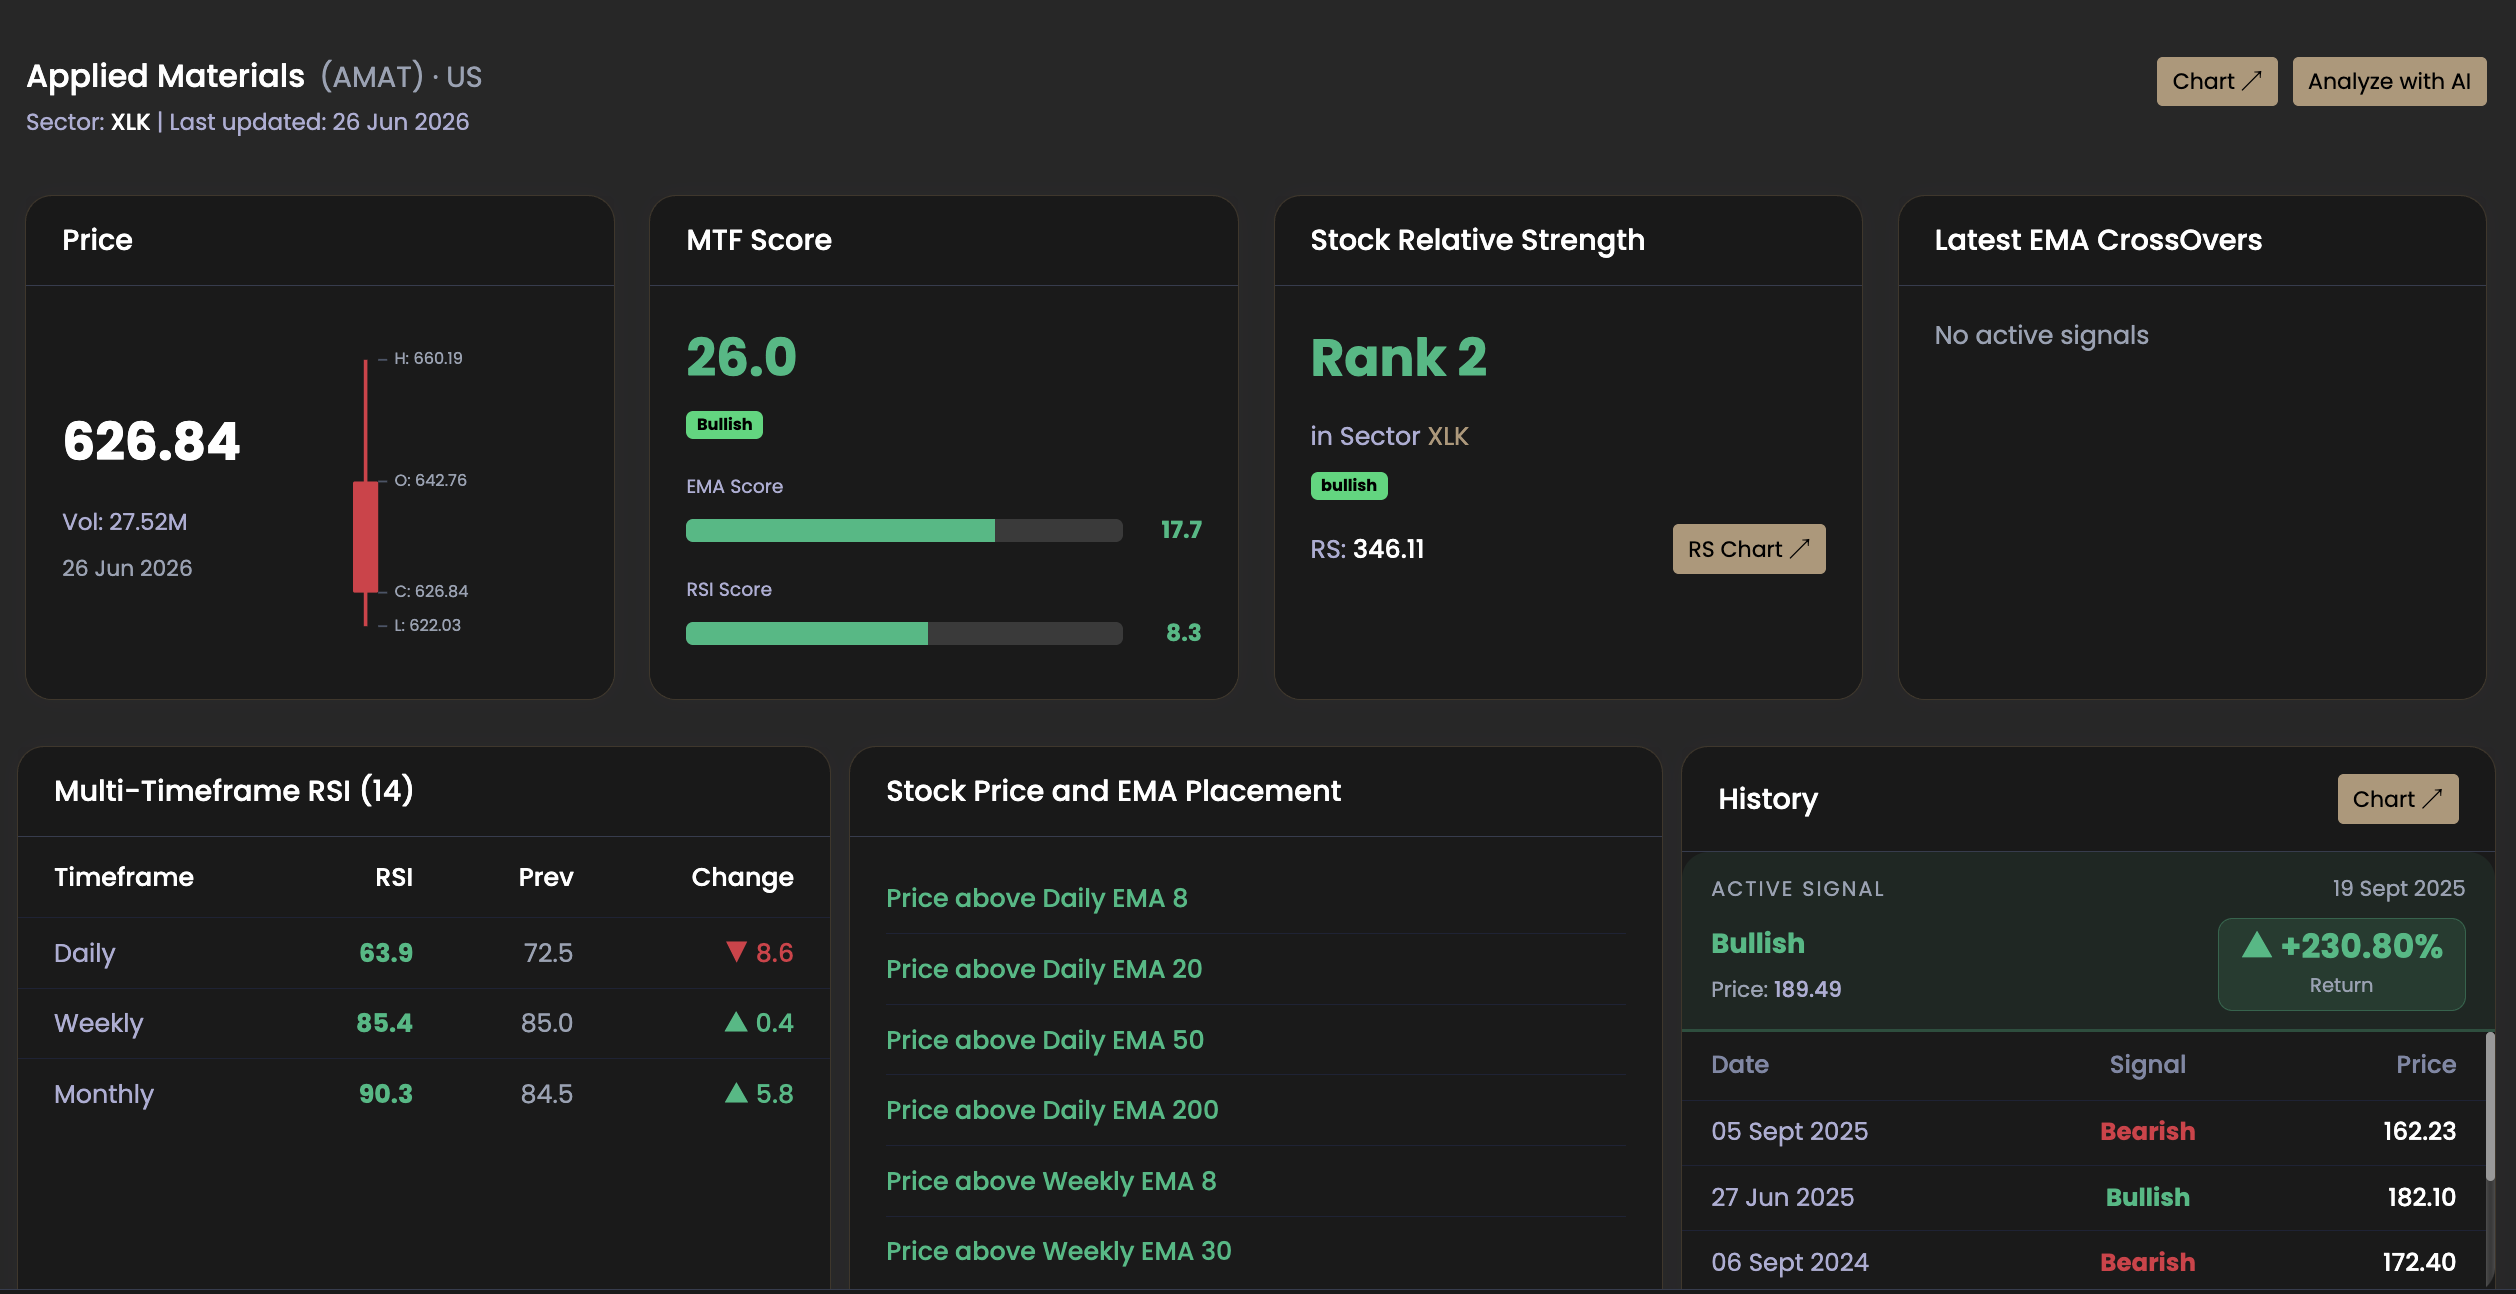
Task: Click the 06 Sept 2024 history row date
Action: (1790, 1262)
